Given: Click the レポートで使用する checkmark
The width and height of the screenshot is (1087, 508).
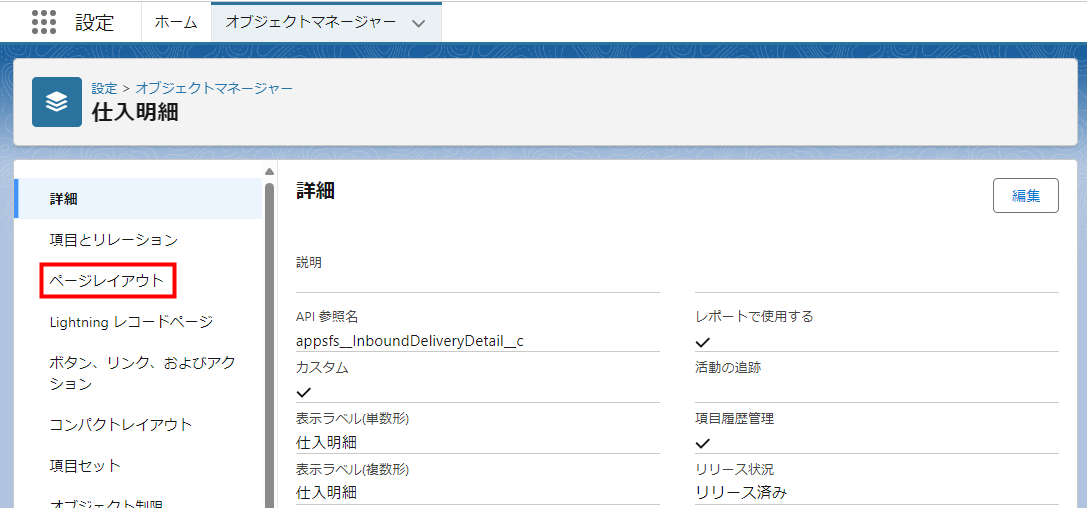Looking at the screenshot, I should pos(703,341).
